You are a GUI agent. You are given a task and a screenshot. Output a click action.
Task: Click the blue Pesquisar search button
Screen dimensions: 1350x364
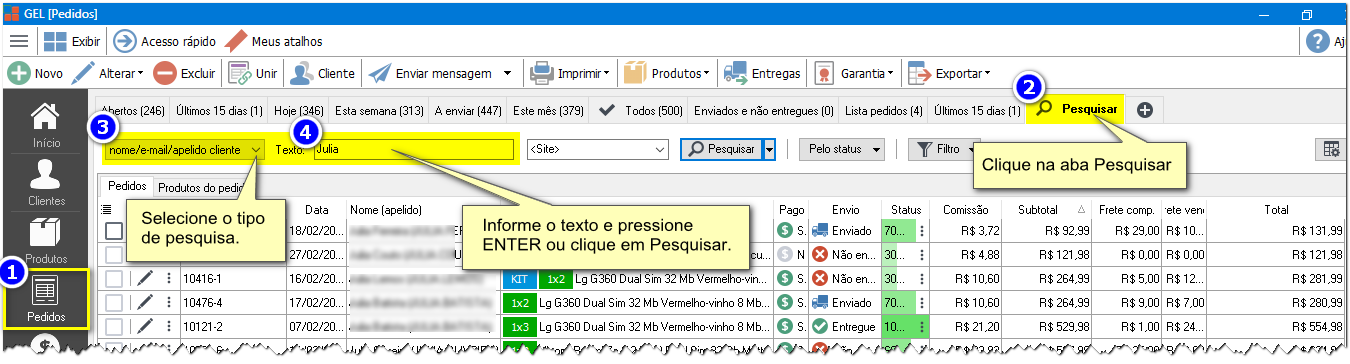pos(721,149)
